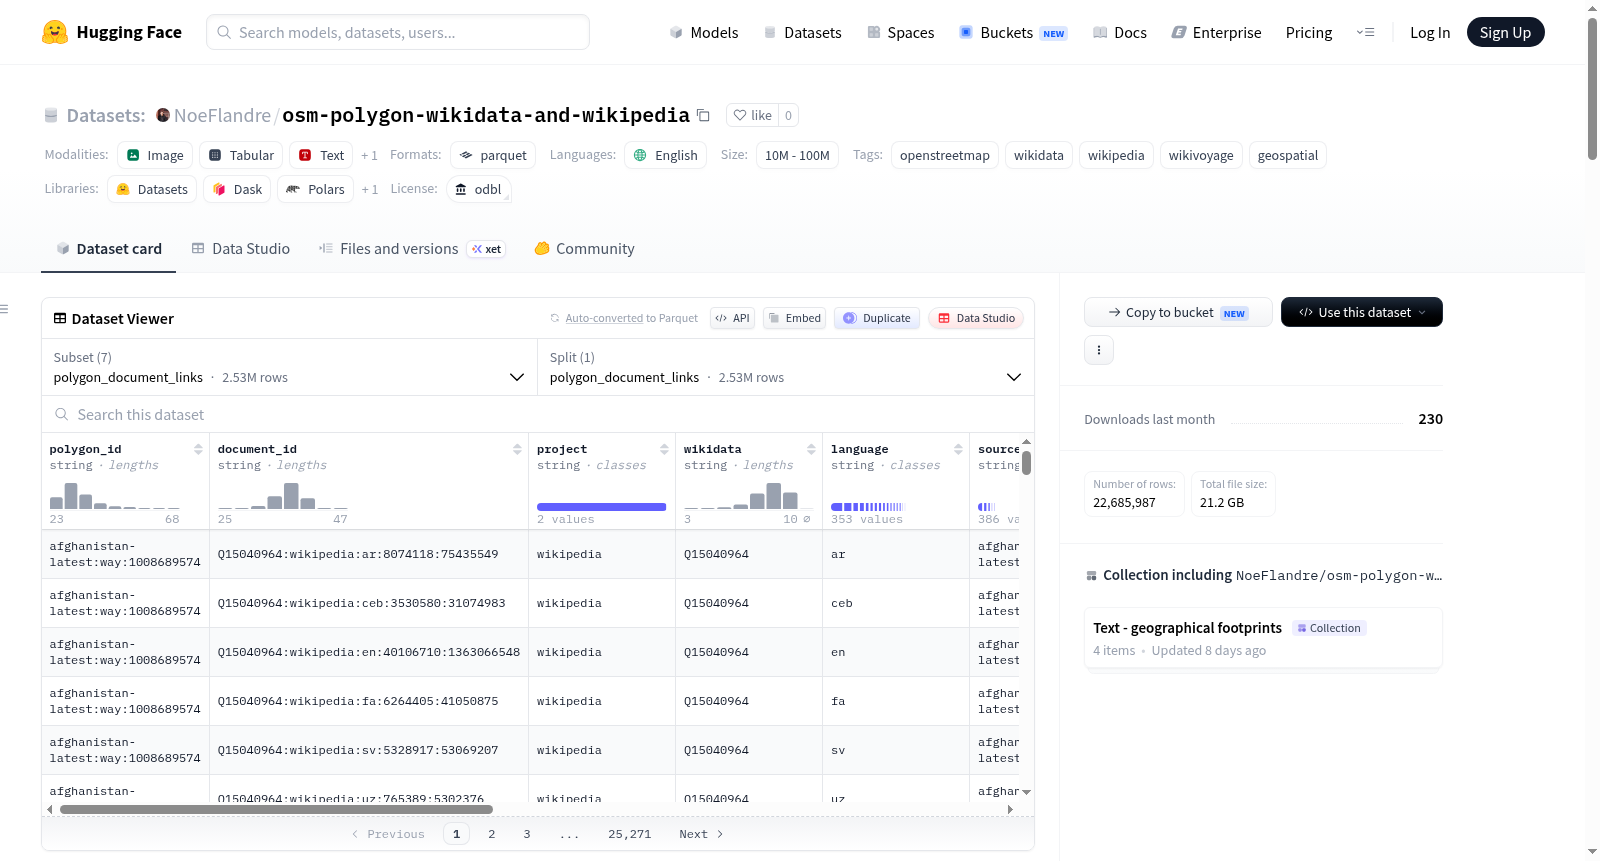Sort the wikidata column
The image size is (1600, 861).
[x=811, y=449]
